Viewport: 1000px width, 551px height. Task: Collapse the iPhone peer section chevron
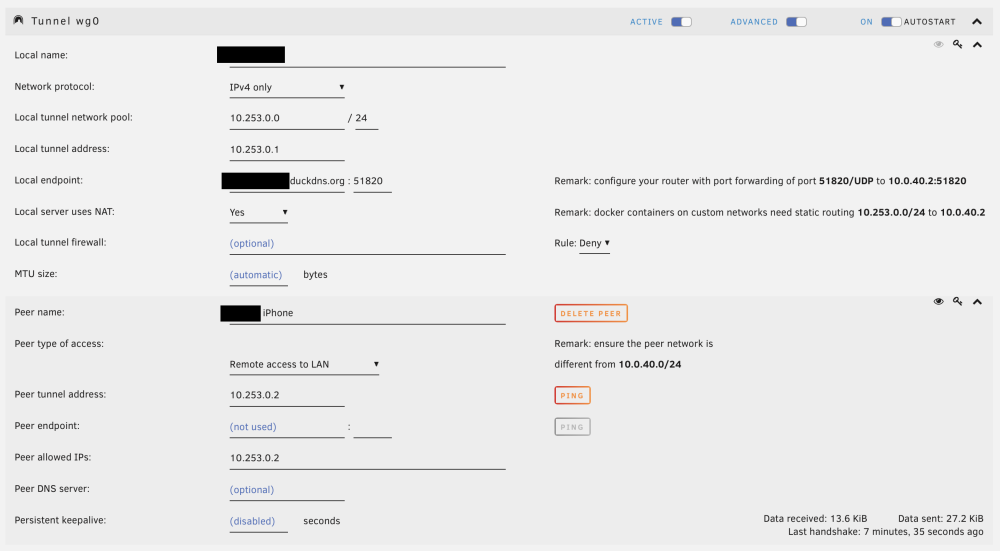[x=977, y=302]
